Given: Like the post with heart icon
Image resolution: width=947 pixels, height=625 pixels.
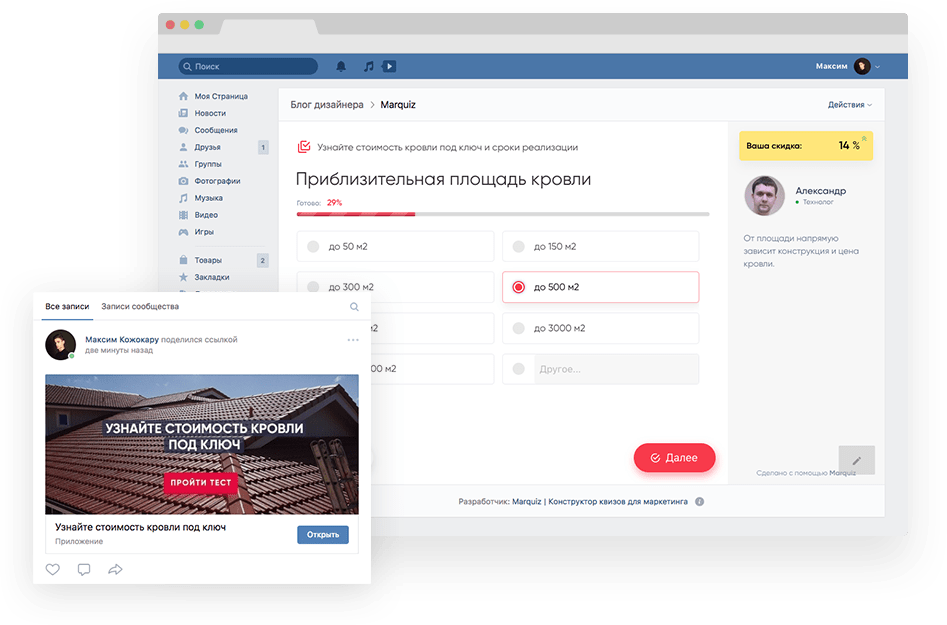Looking at the screenshot, I should pyautogui.click(x=53, y=569).
